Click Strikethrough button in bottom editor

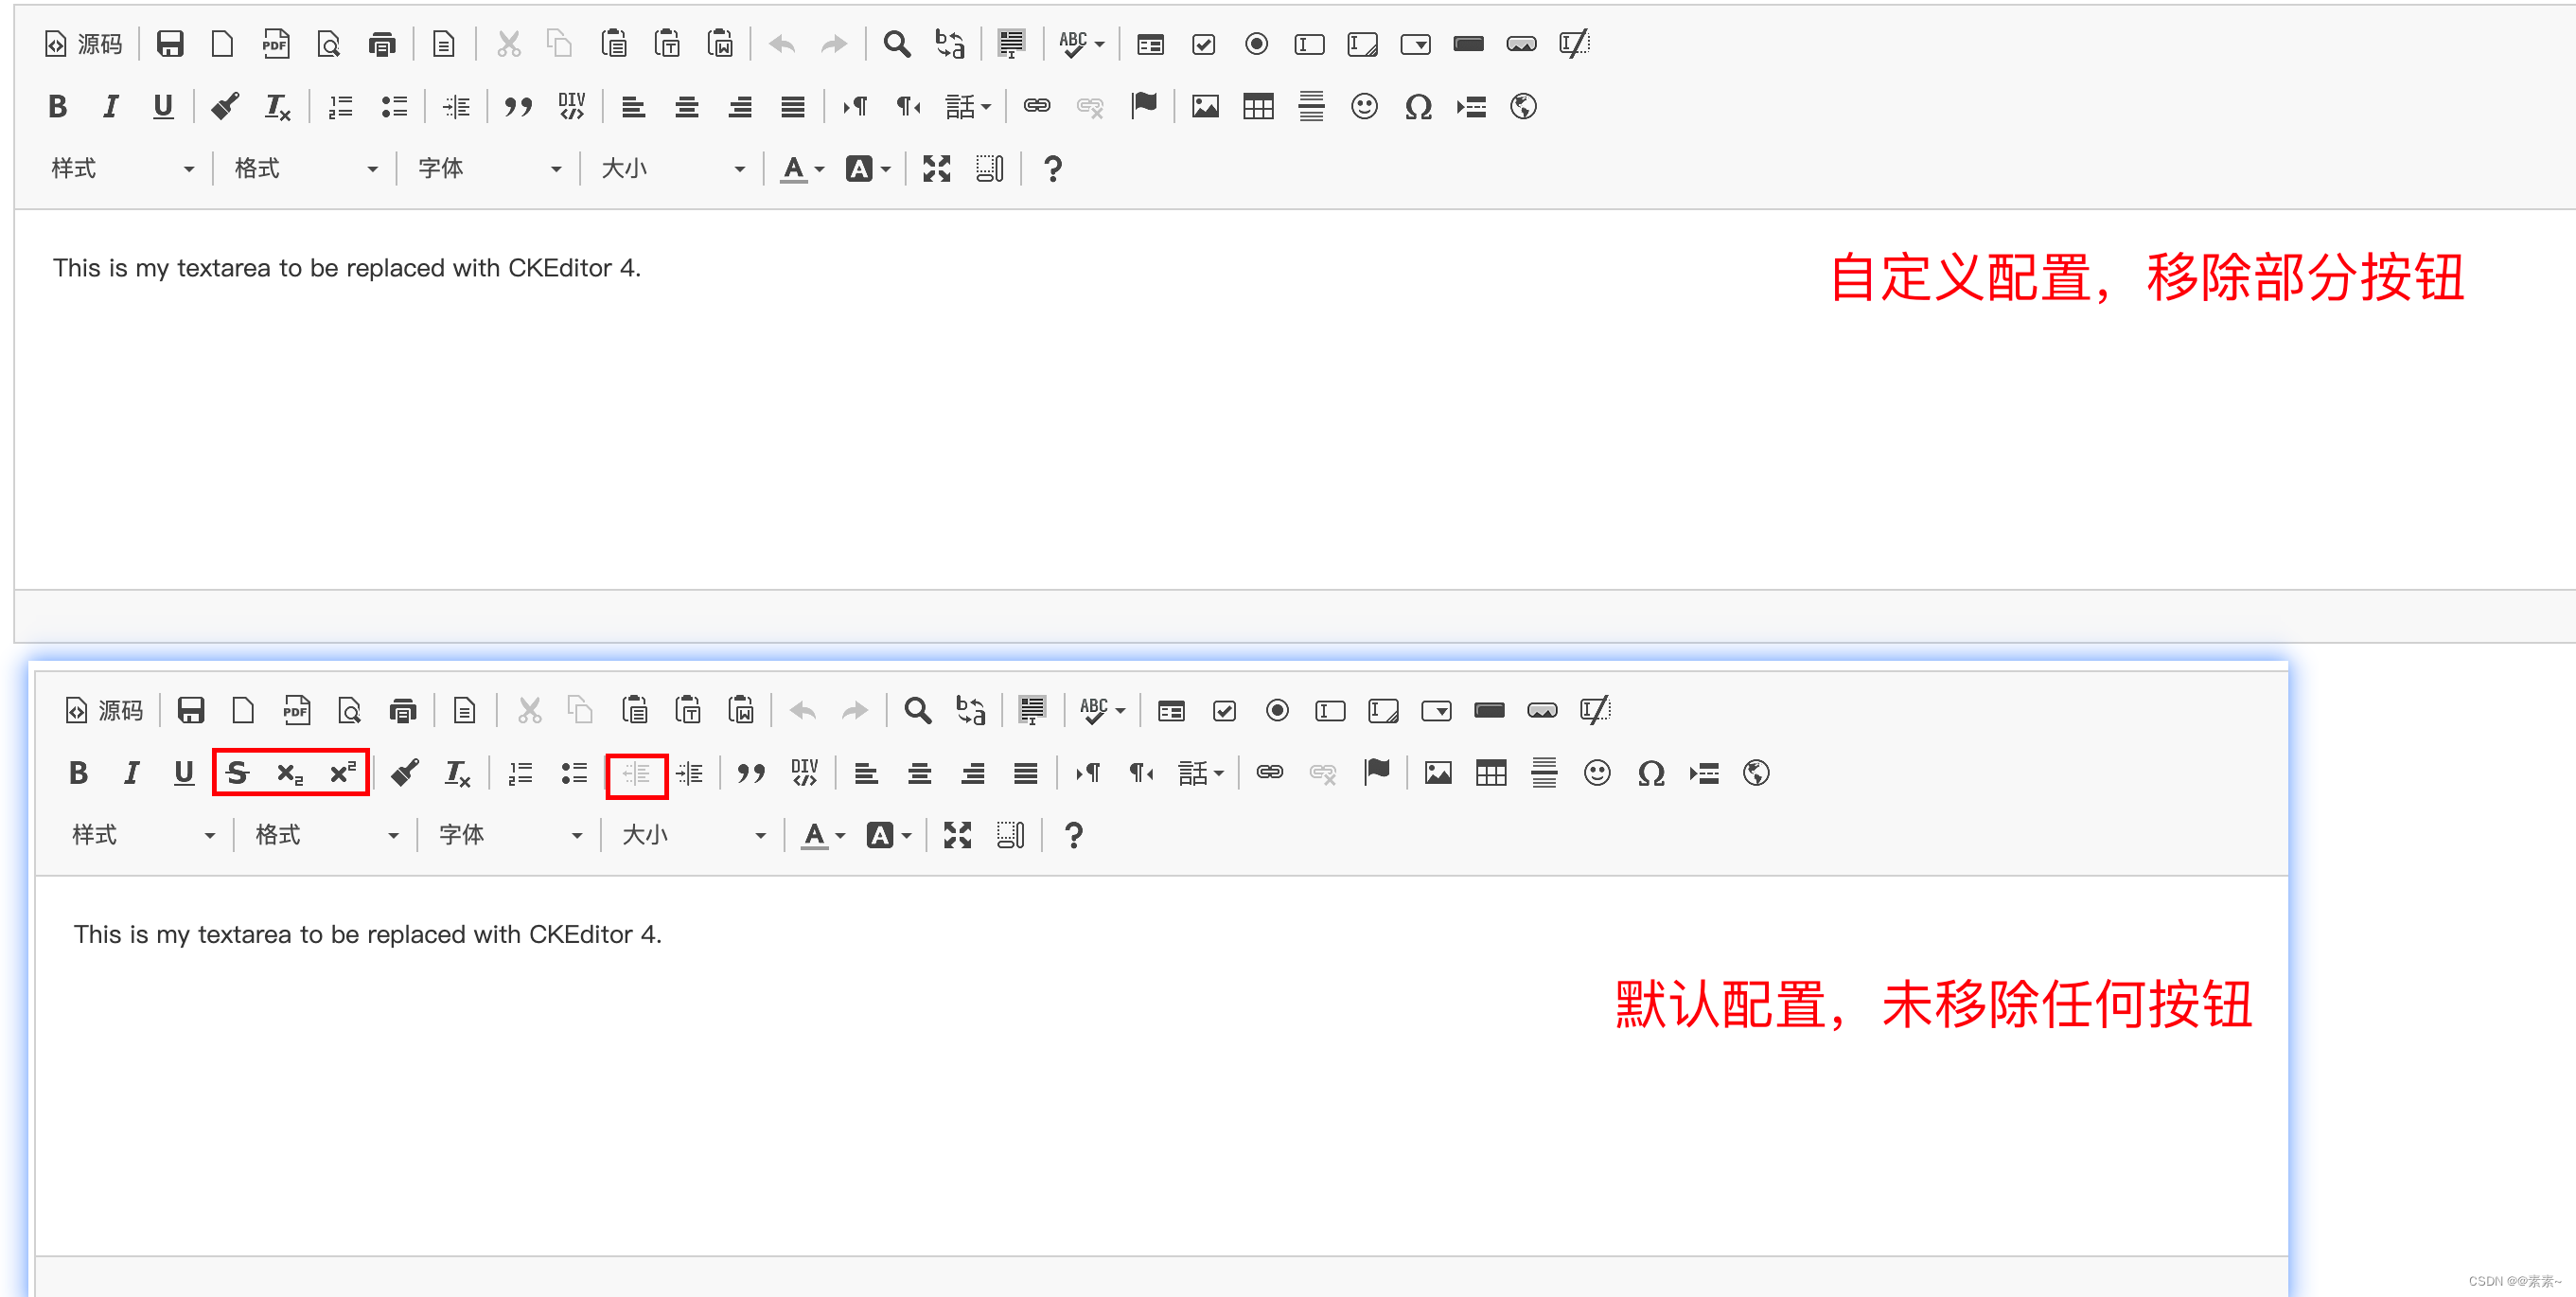tap(237, 772)
